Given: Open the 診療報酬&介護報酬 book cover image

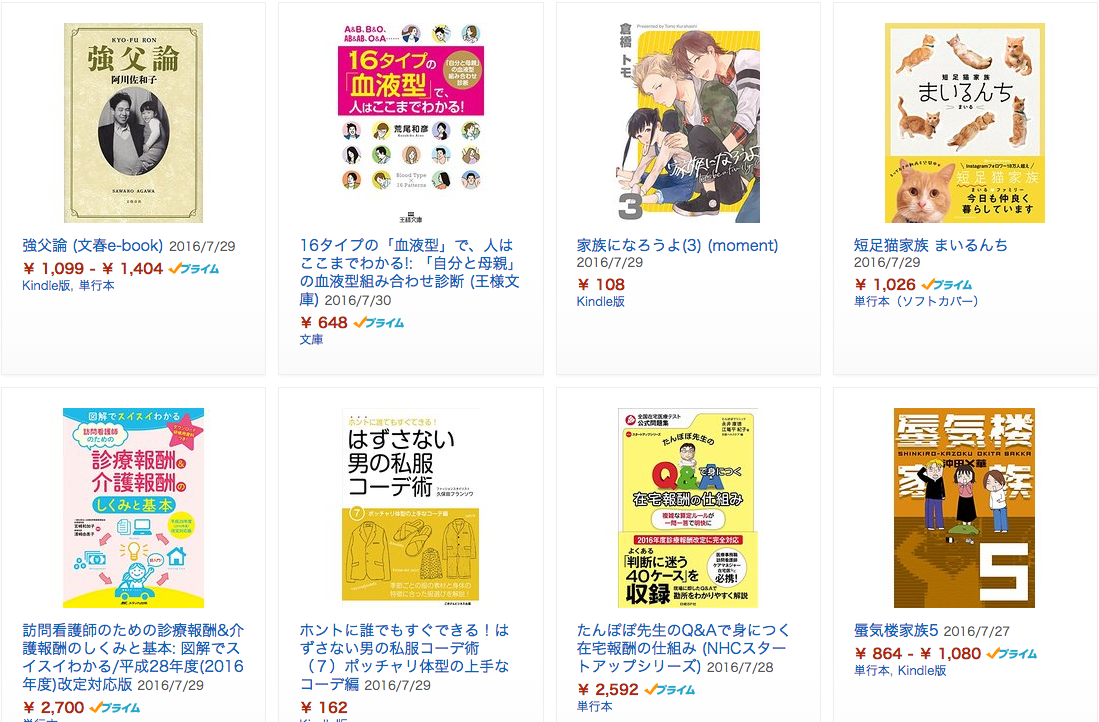Looking at the screenshot, I should tap(133, 508).
